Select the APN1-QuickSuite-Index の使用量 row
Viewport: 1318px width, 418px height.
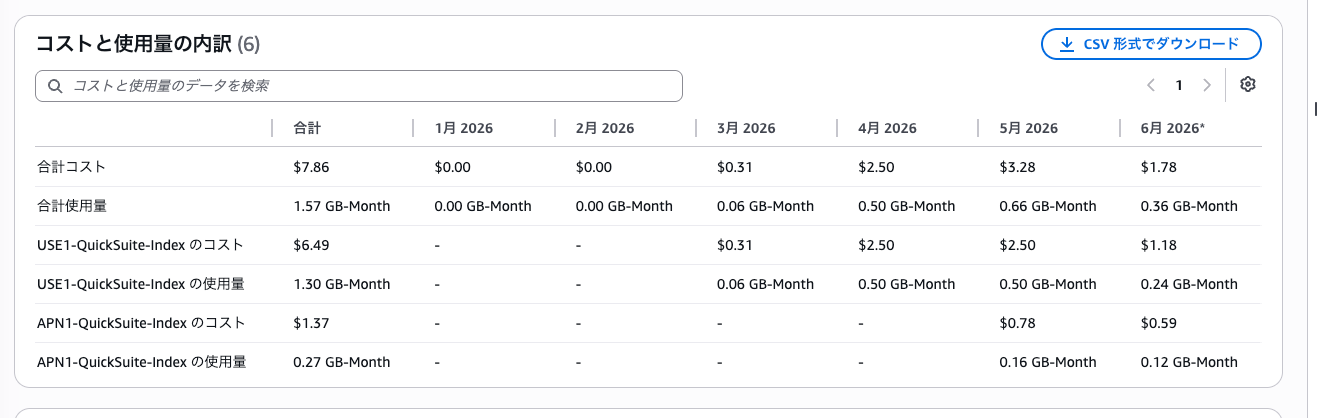(648, 362)
